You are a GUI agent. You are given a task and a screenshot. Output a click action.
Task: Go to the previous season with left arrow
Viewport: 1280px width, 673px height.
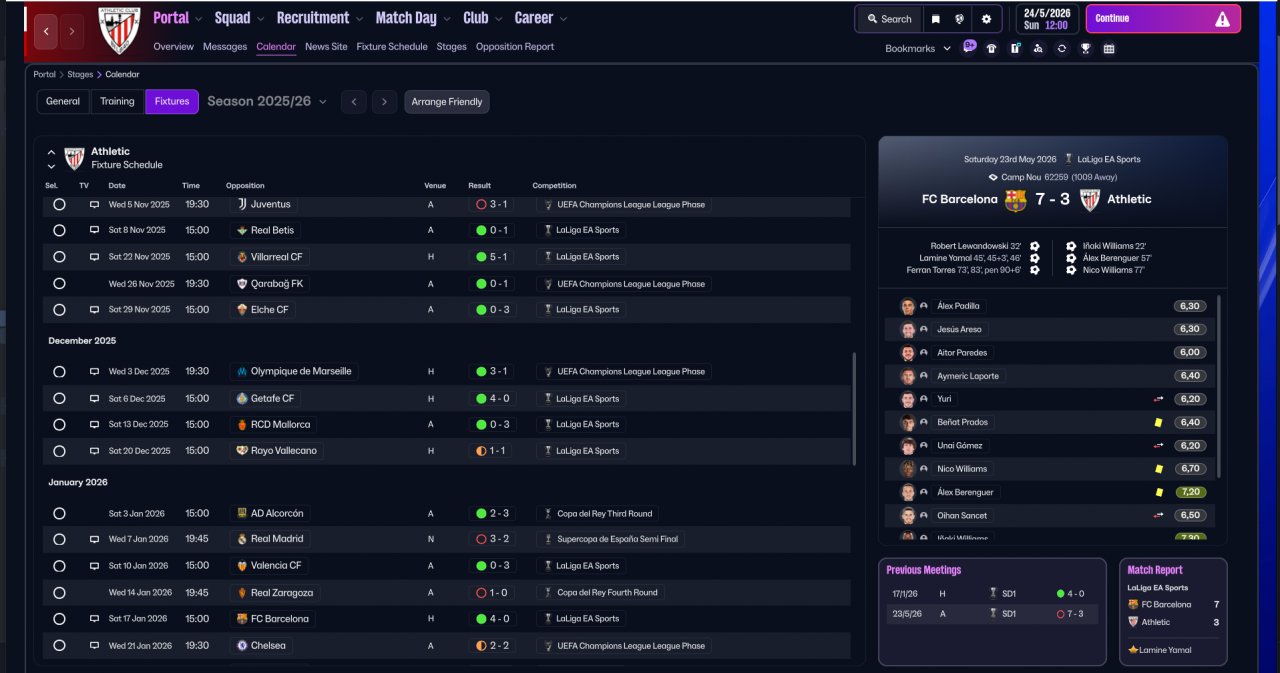353,101
